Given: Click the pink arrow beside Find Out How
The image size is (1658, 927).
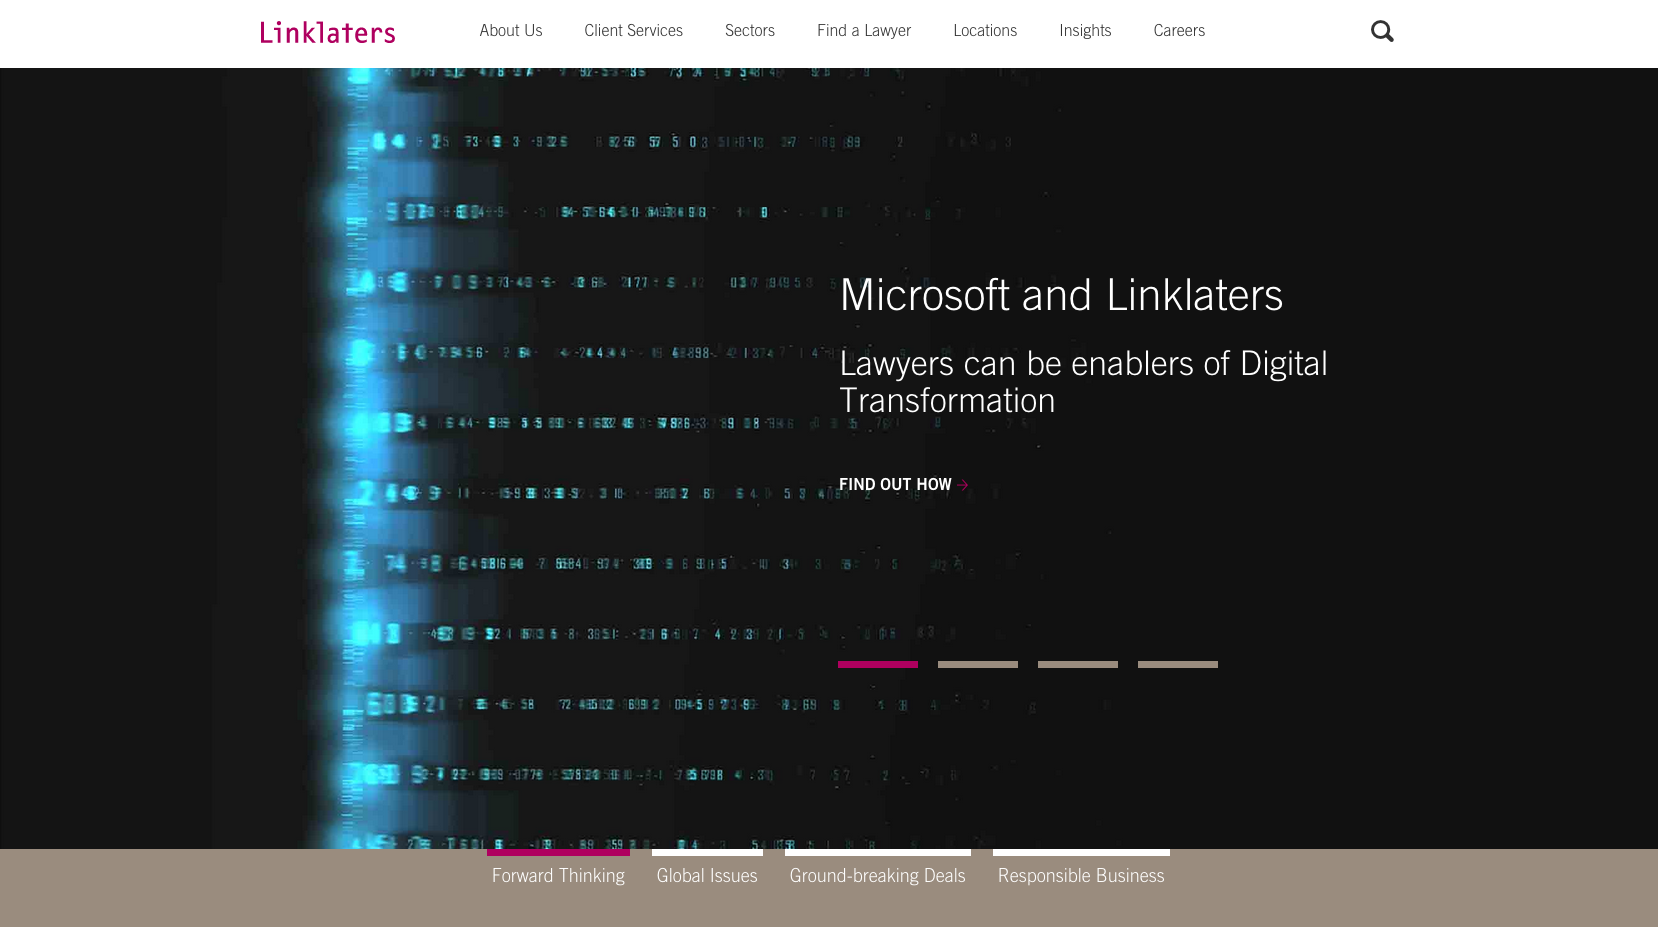Looking at the screenshot, I should click(963, 485).
